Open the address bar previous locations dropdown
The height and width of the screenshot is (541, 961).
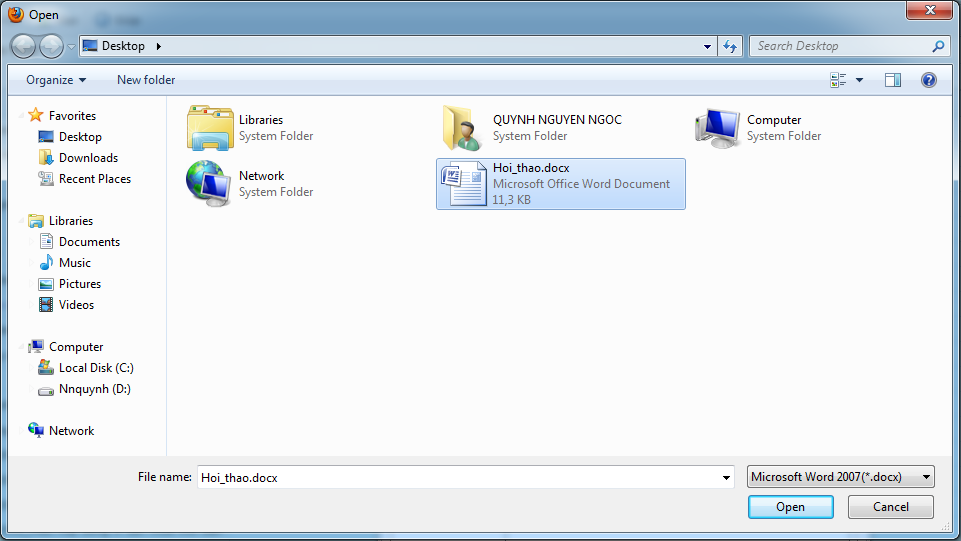pyautogui.click(x=708, y=46)
